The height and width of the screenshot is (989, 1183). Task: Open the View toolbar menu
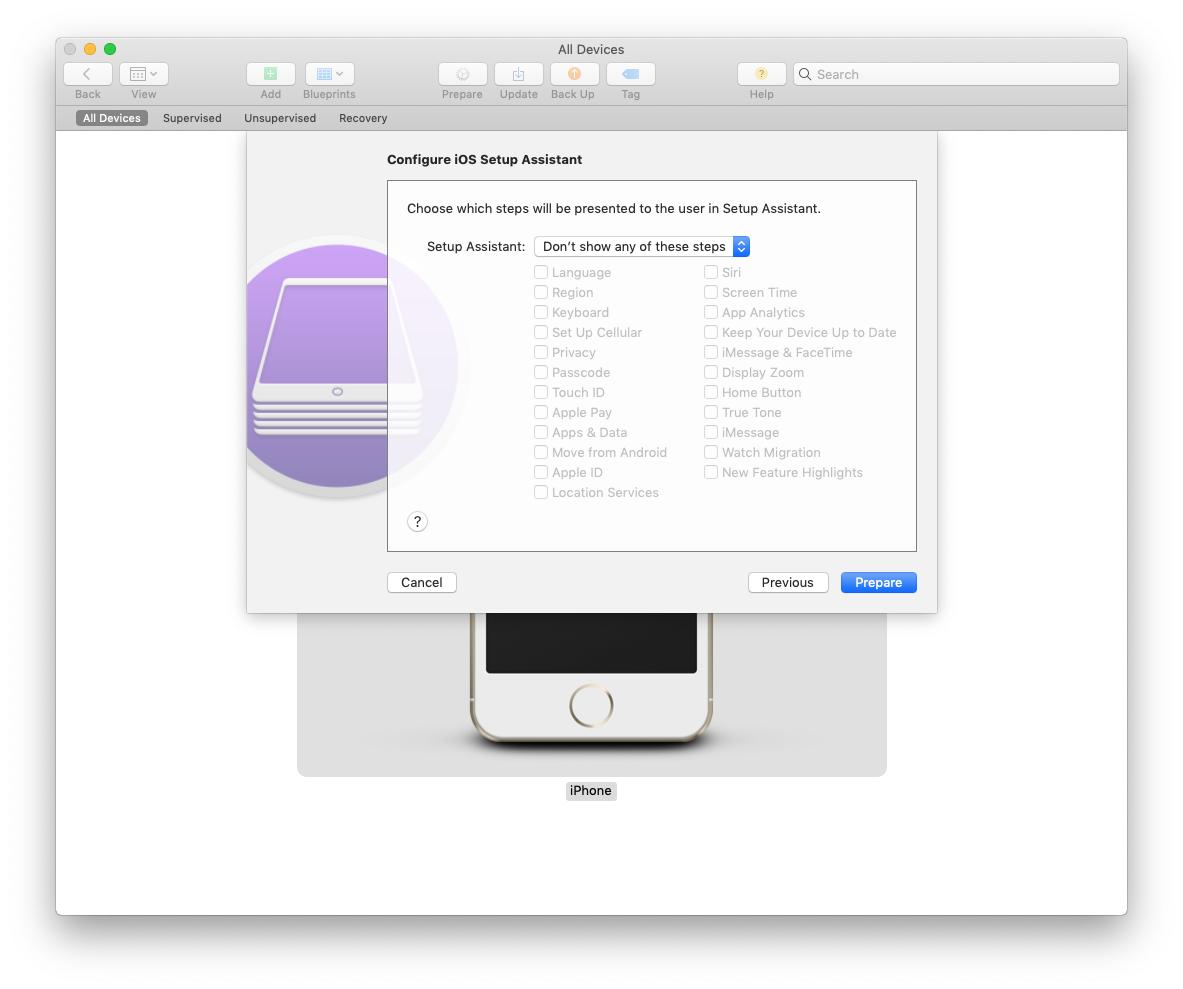[143, 74]
